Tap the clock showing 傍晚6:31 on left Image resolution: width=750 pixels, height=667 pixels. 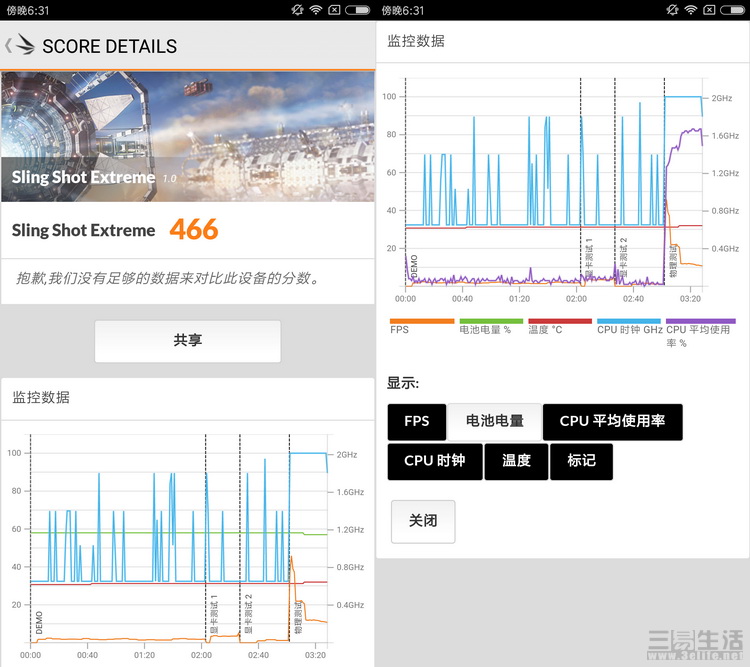pos(27,11)
